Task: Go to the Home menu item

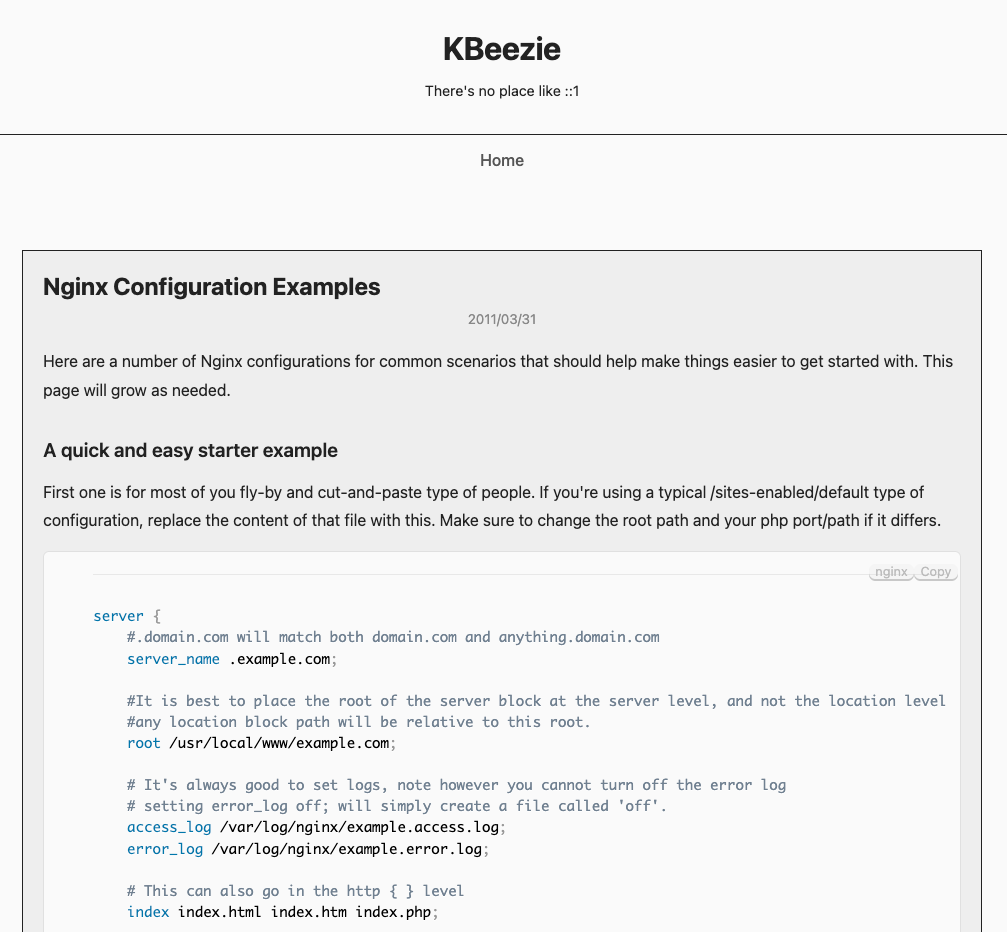Action: click(x=502, y=161)
